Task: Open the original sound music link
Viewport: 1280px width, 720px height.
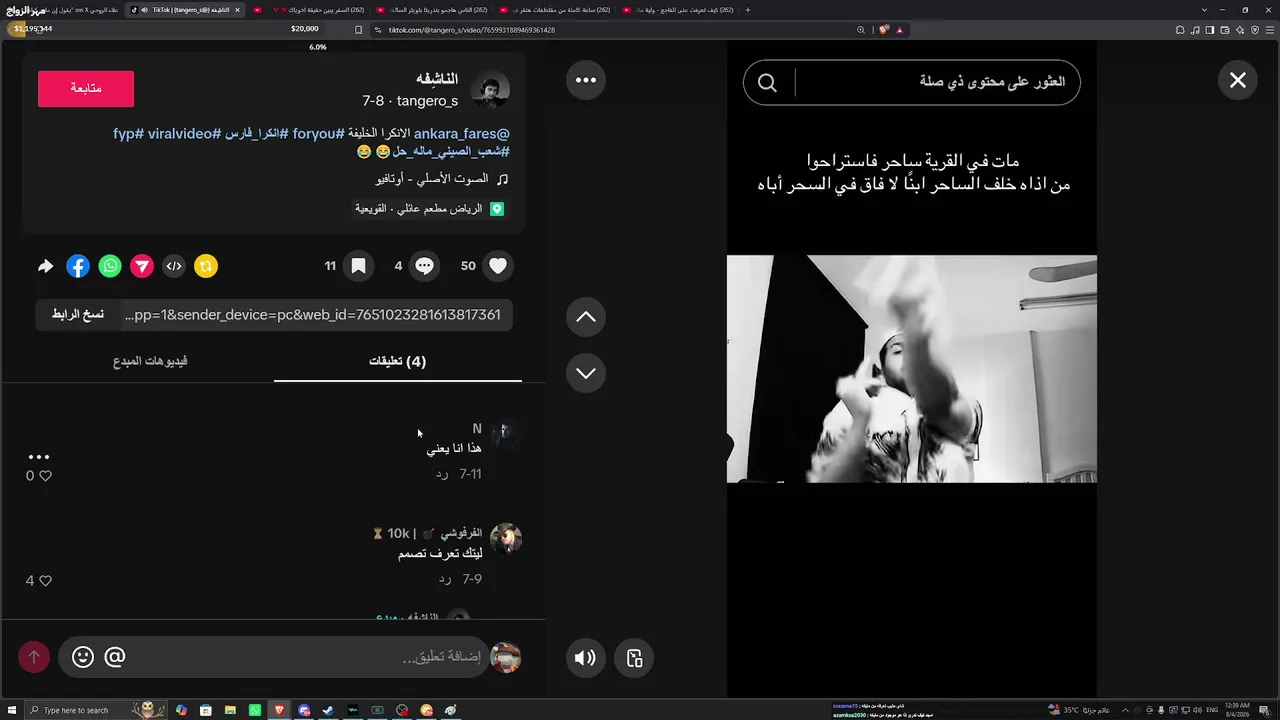Action: (442, 179)
